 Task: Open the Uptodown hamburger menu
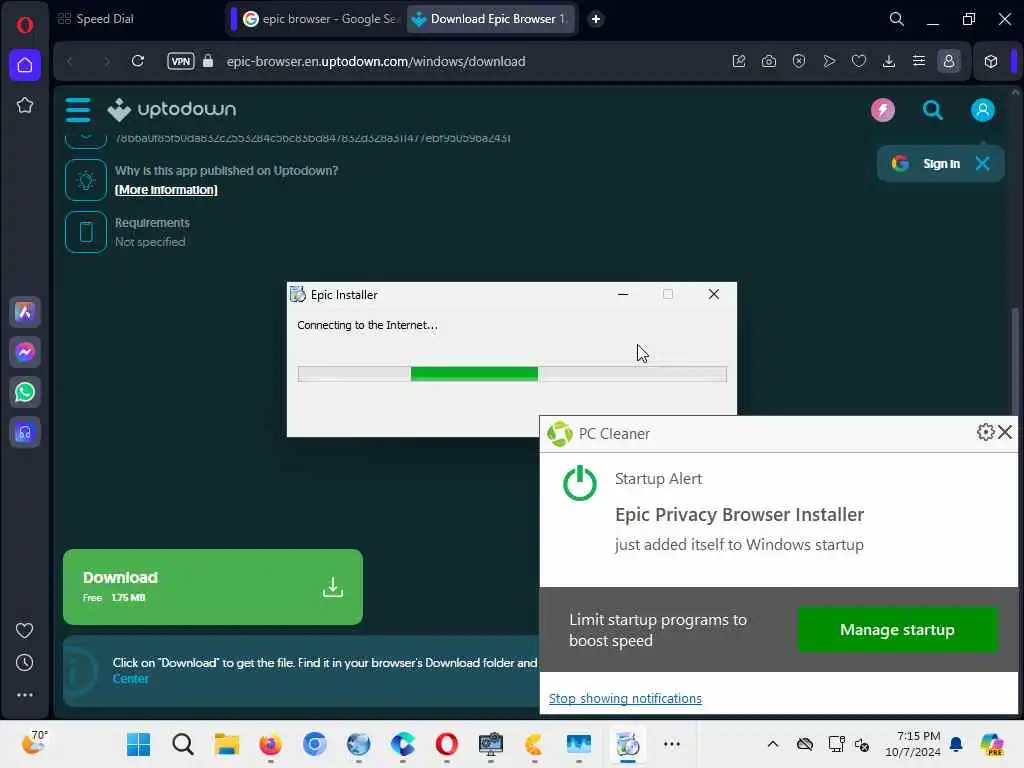click(78, 110)
